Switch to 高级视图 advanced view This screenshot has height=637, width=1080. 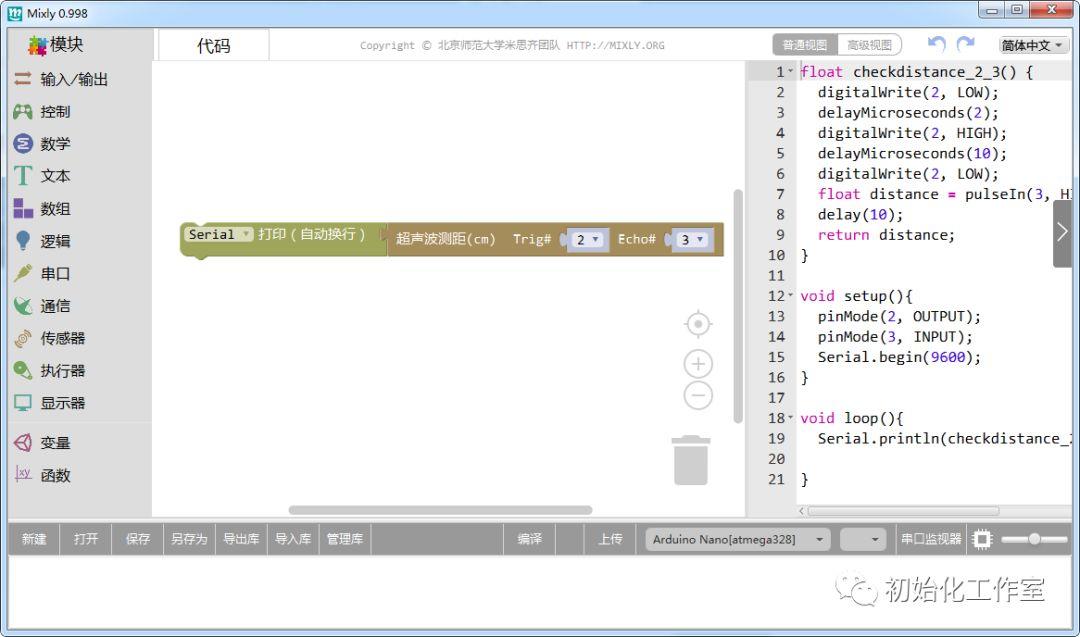click(x=869, y=45)
